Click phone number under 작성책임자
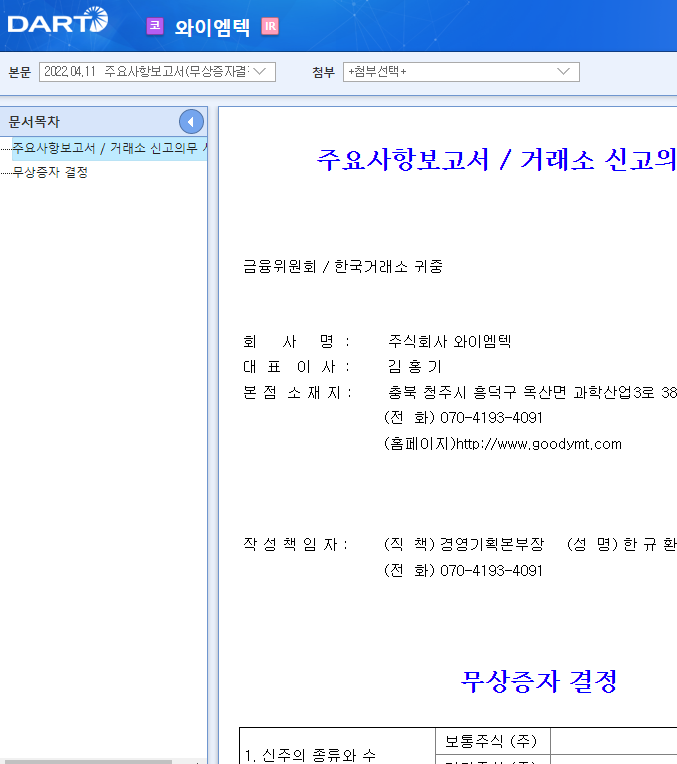 [x=491, y=570]
